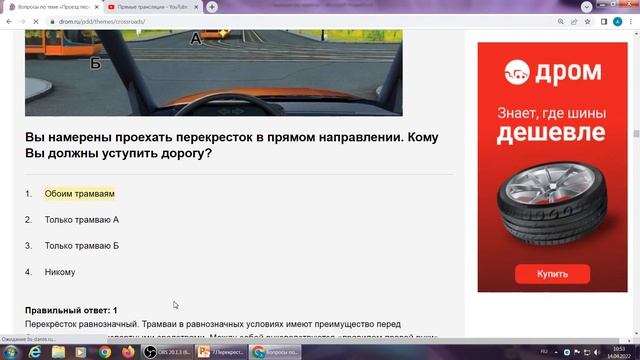Open Chrome three-dot menu
This screenshot has height=360, width=640.
click(631, 22)
